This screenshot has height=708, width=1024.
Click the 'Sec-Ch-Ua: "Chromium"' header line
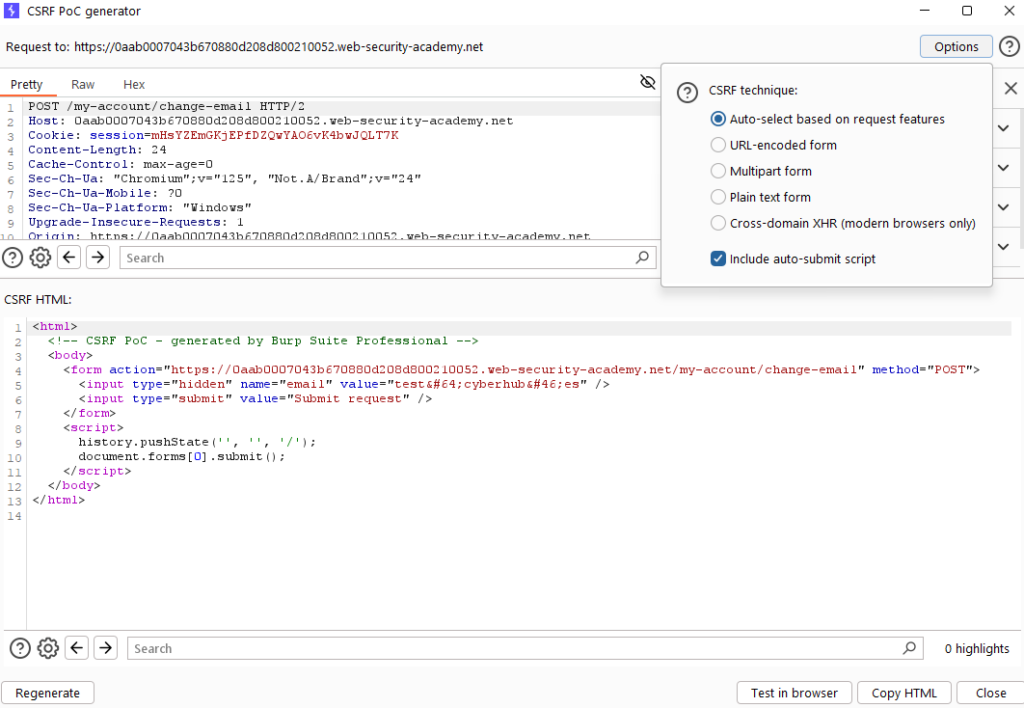pos(225,178)
